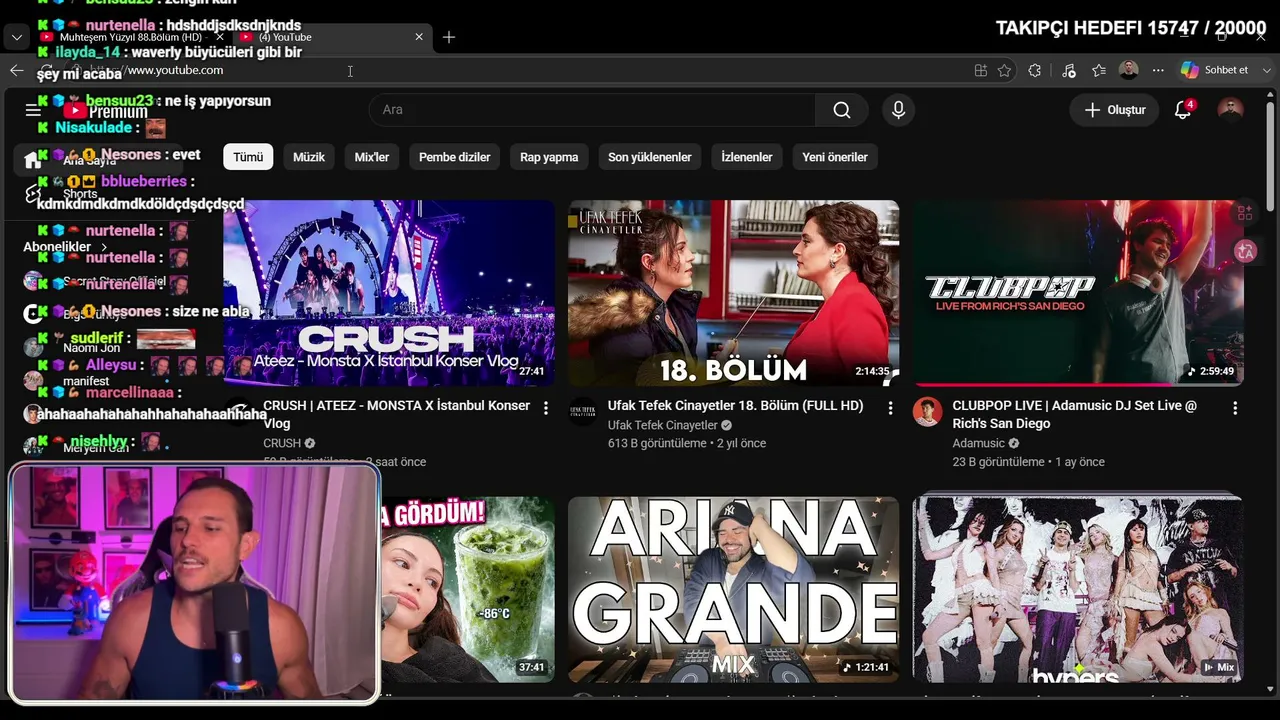Click the Adamusic channel avatar

927,412
